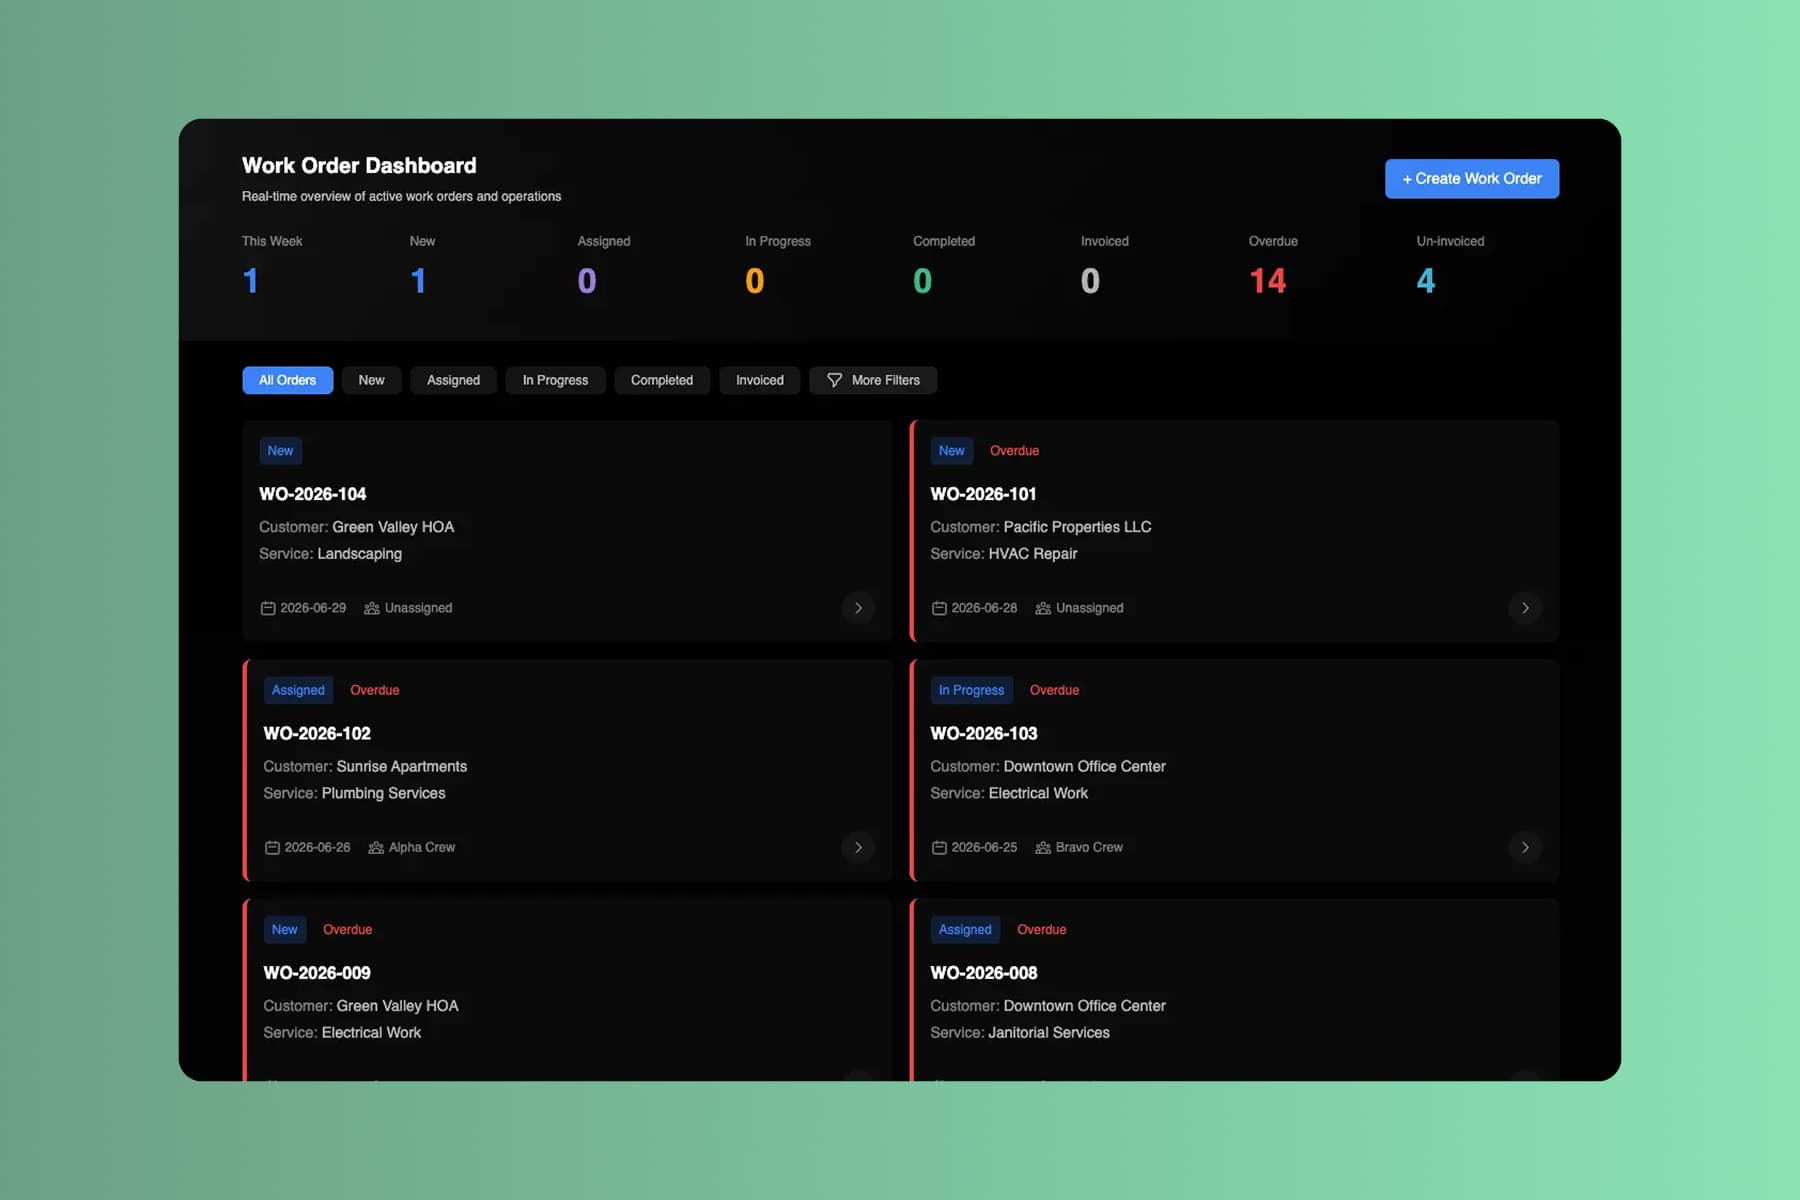The height and width of the screenshot is (1200, 1800).
Task: Click the In Progress badge on WO-2026-103
Action: coord(971,690)
